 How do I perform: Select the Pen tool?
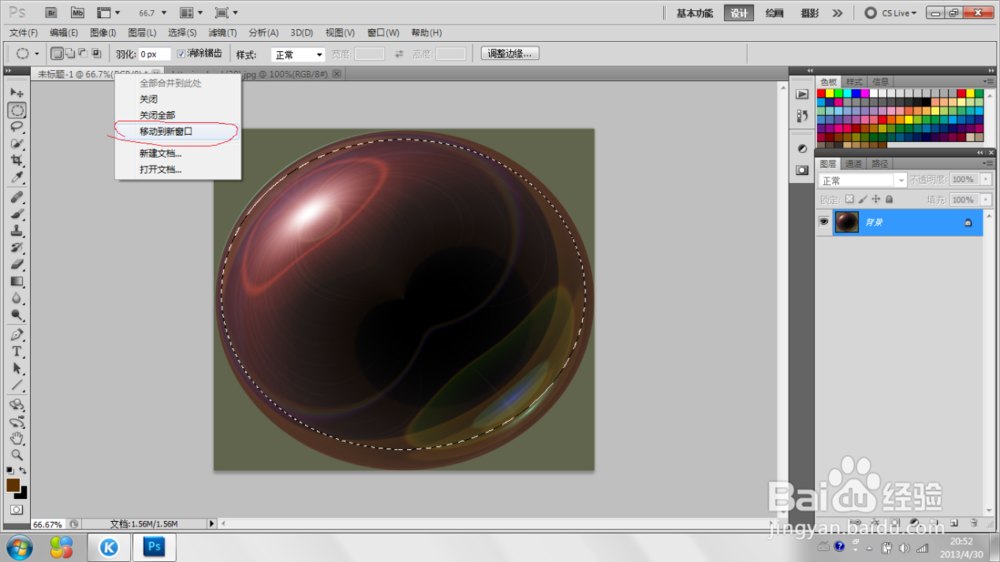pyautogui.click(x=17, y=335)
